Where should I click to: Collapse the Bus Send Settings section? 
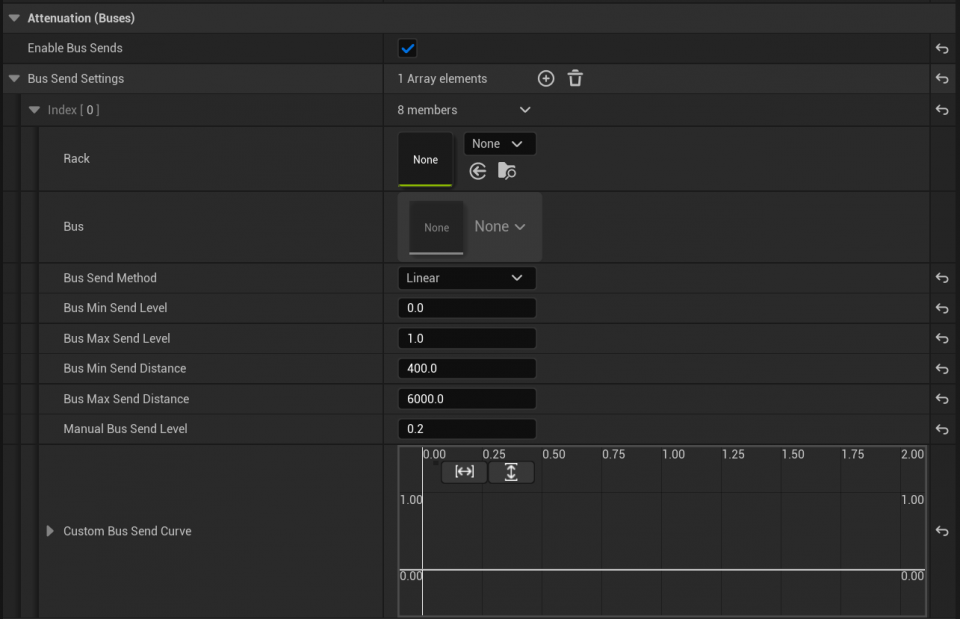pyautogui.click(x=13, y=78)
